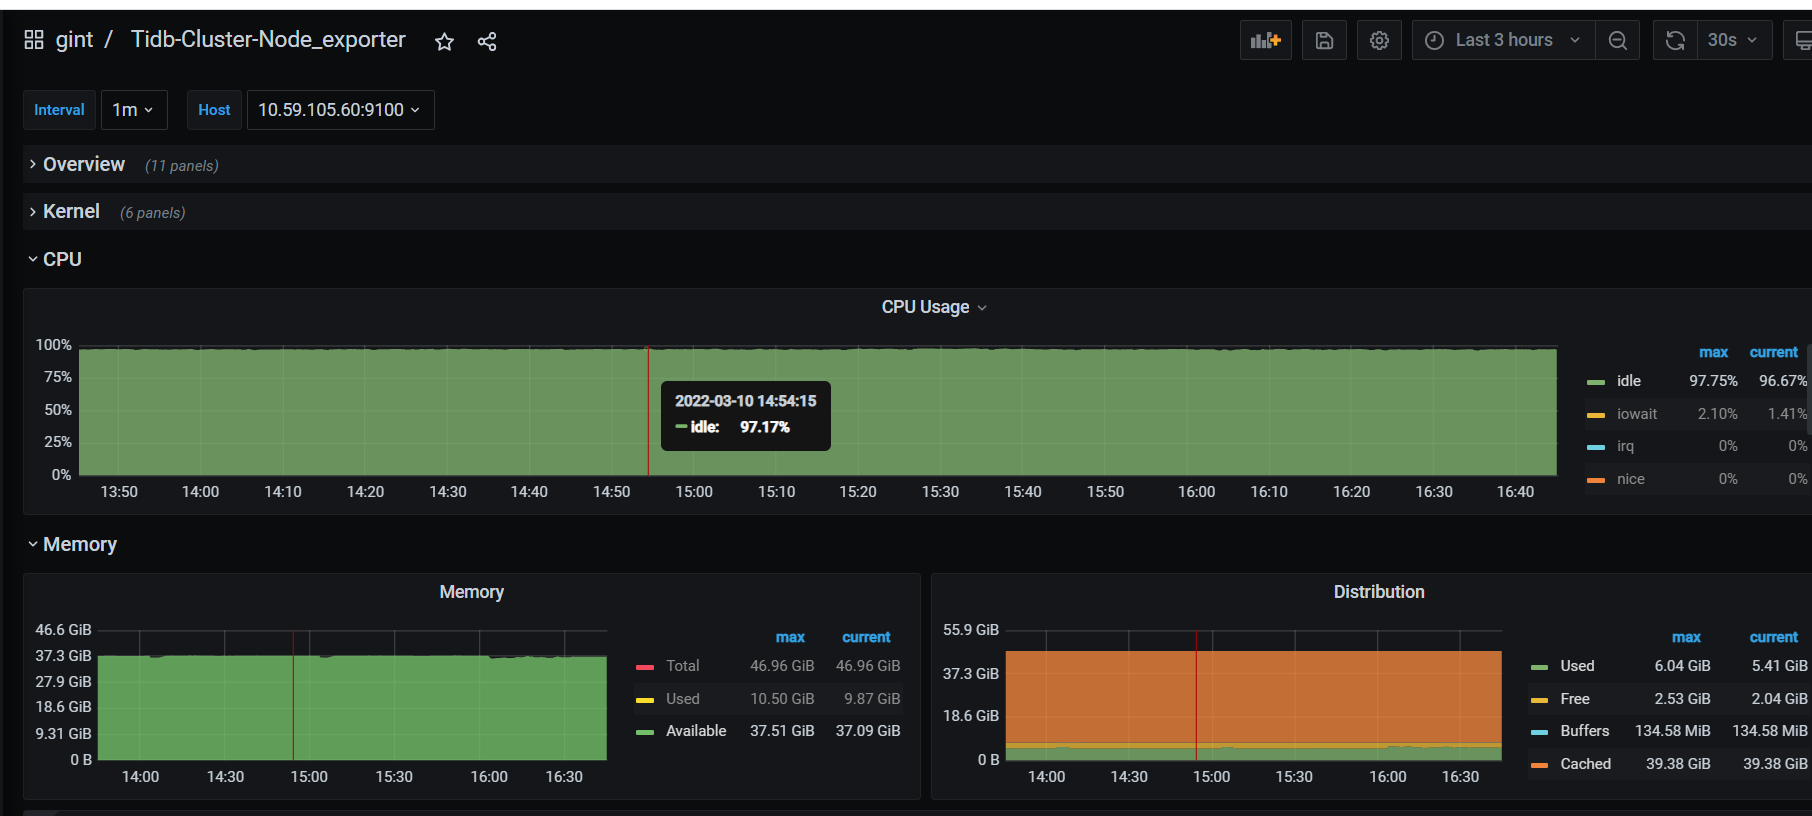The image size is (1812, 816).
Task: Sort the CPU legend by max column
Action: click(1712, 352)
